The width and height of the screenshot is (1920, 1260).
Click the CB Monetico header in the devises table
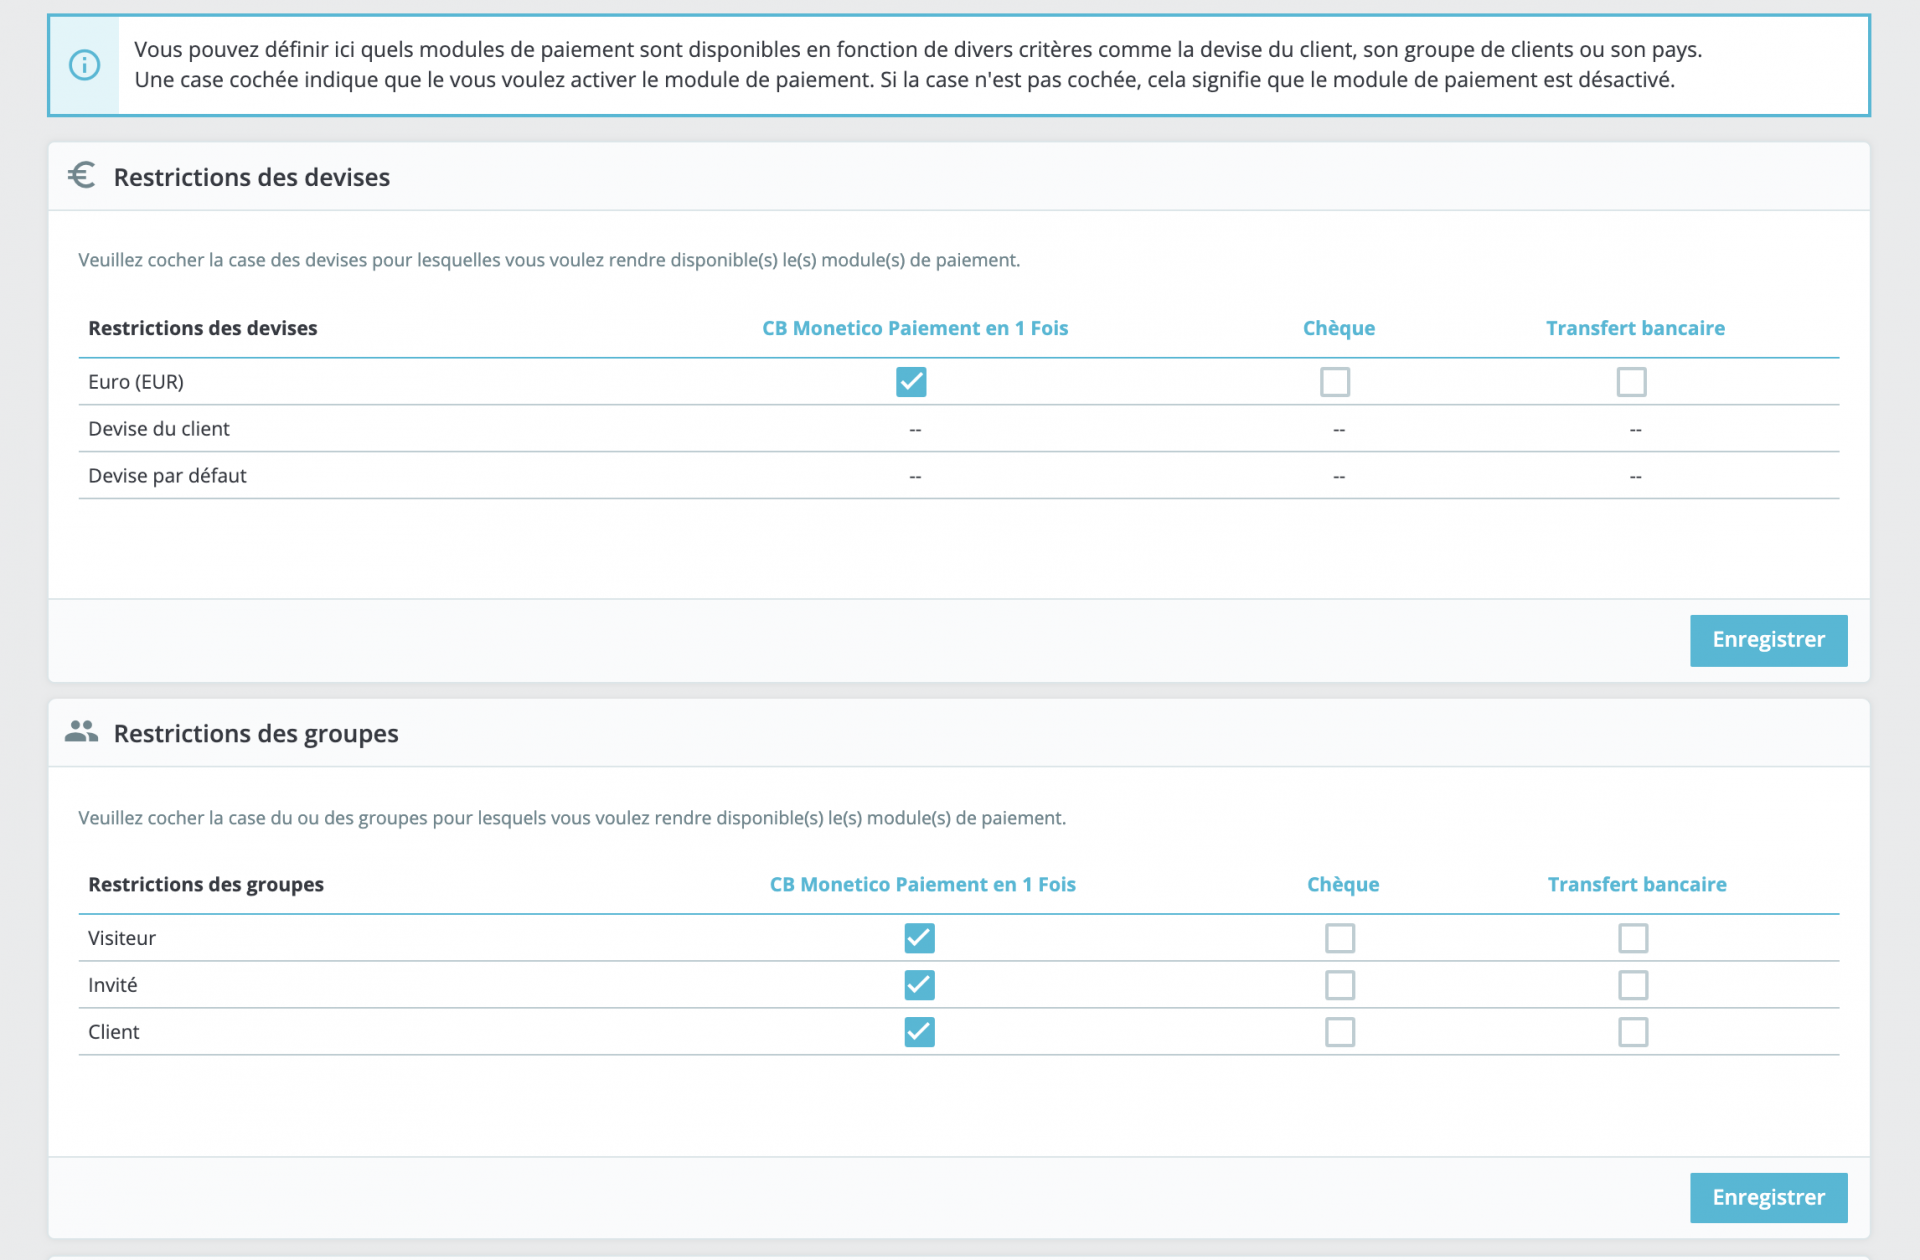(915, 328)
